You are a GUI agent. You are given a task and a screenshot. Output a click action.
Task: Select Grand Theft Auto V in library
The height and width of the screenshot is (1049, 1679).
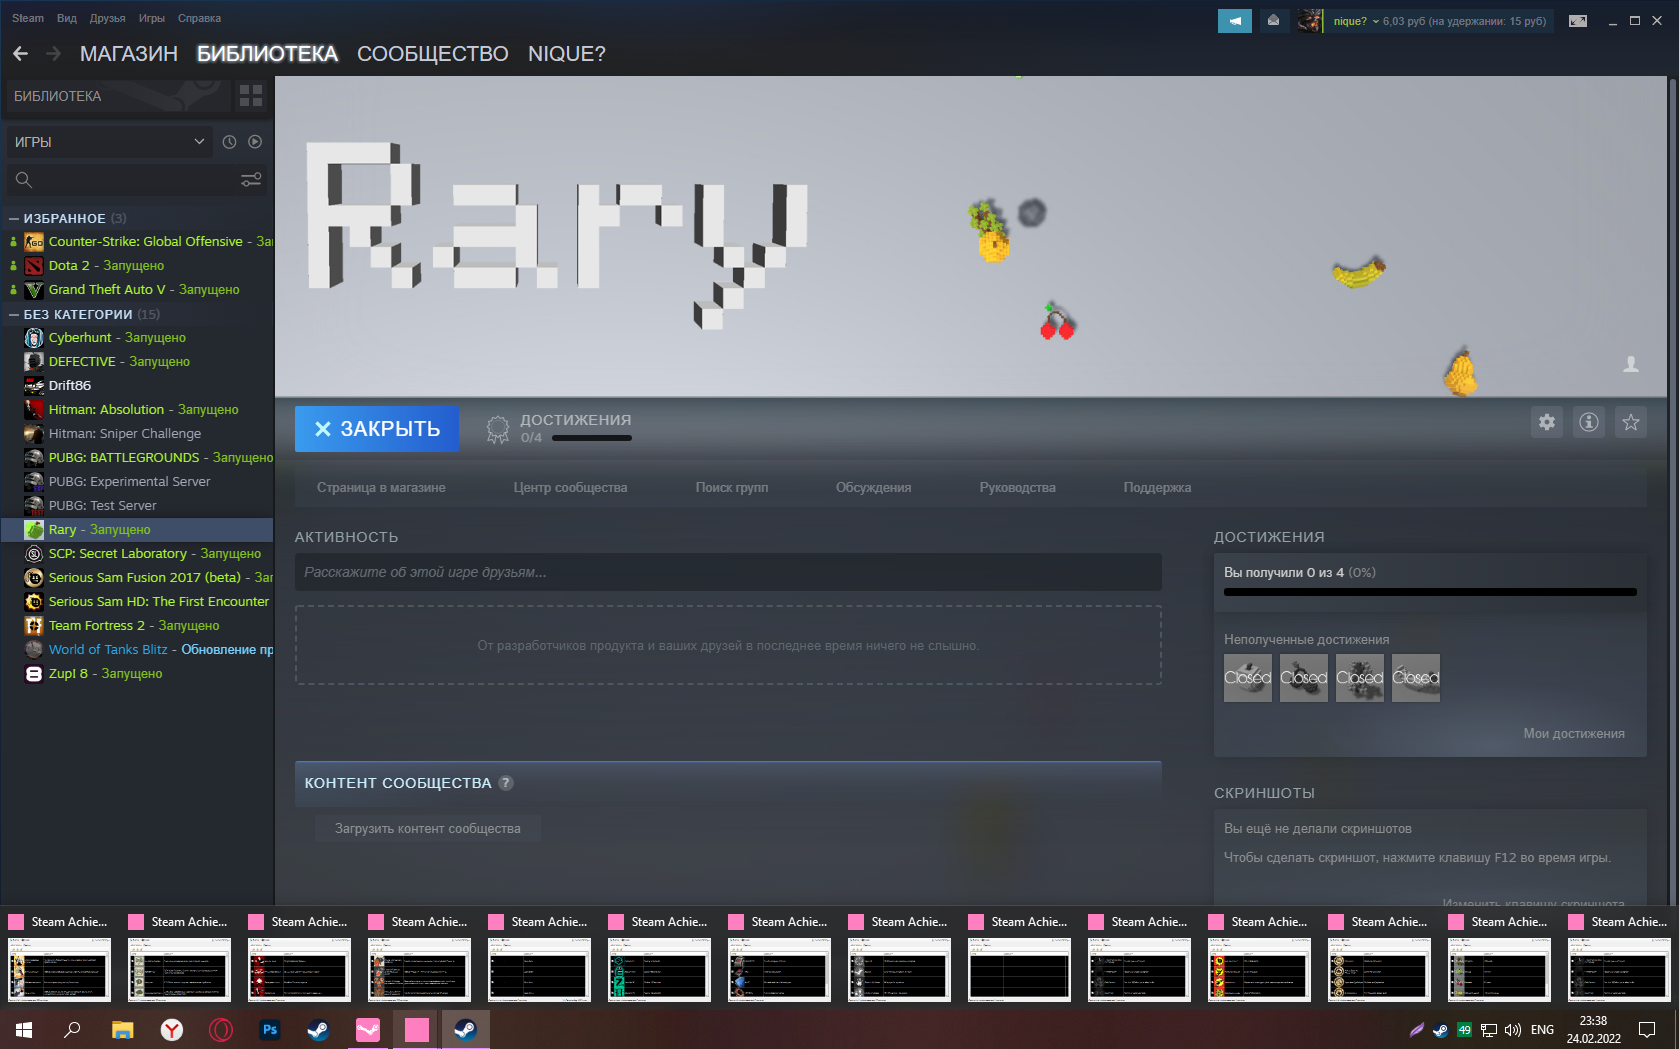(x=137, y=290)
